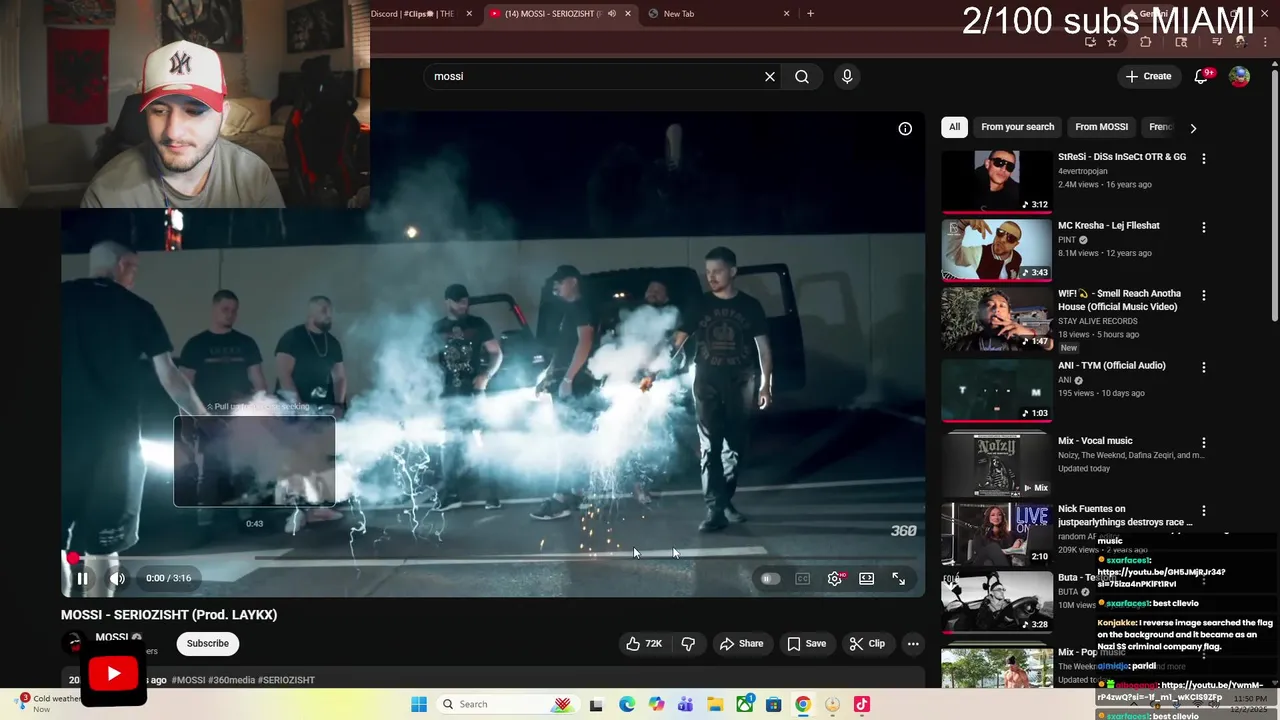Screen dimensions: 1280x720
Task: Dislike the video
Action: pyautogui.click(x=688, y=644)
